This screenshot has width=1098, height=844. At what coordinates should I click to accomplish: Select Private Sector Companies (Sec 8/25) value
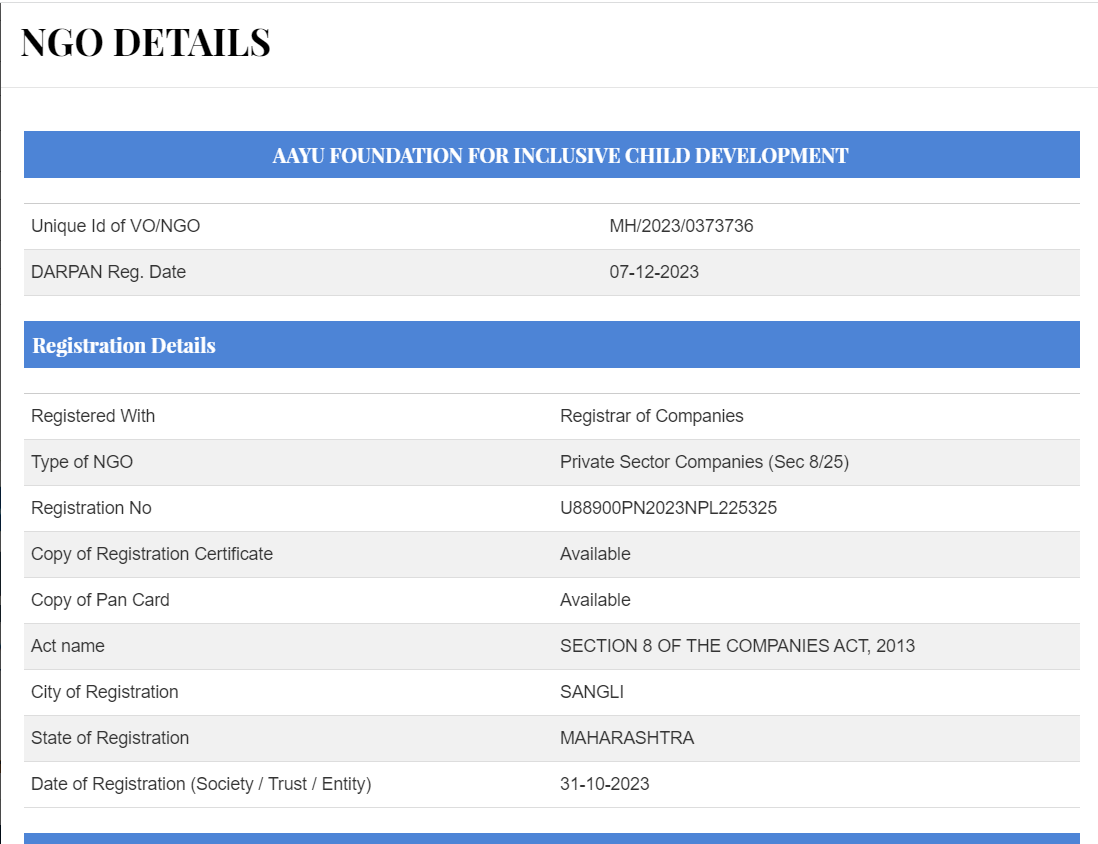click(704, 462)
